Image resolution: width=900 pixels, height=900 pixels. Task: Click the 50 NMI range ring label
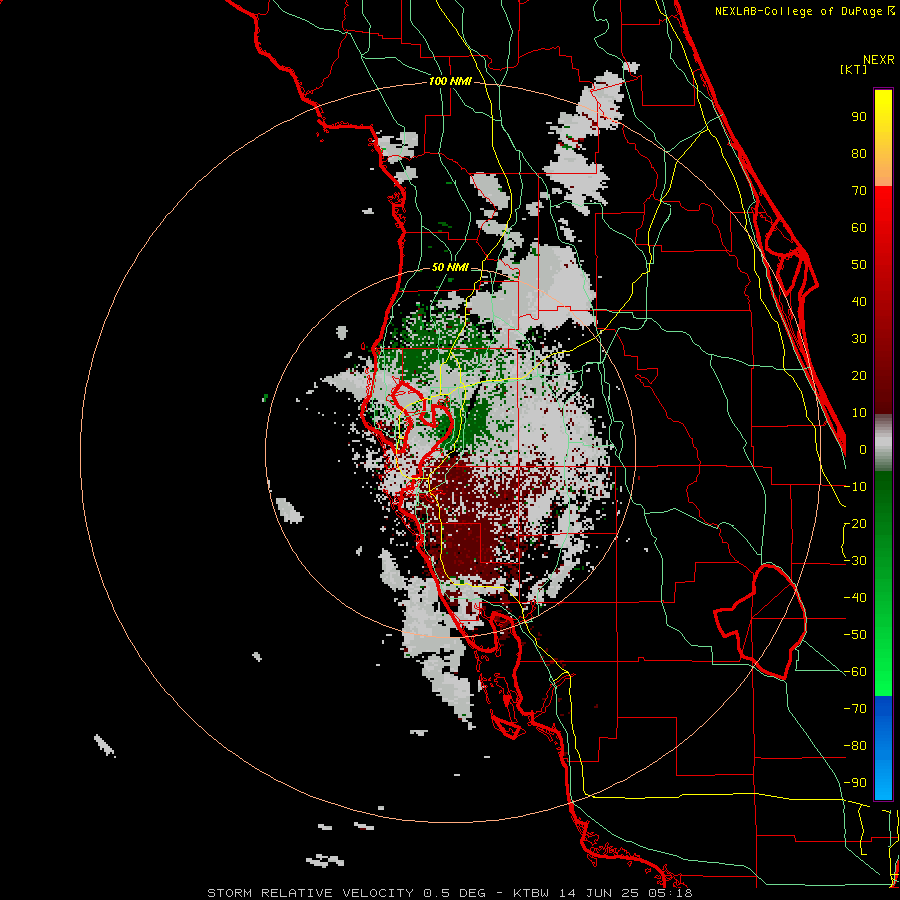[x=450, y=267]
